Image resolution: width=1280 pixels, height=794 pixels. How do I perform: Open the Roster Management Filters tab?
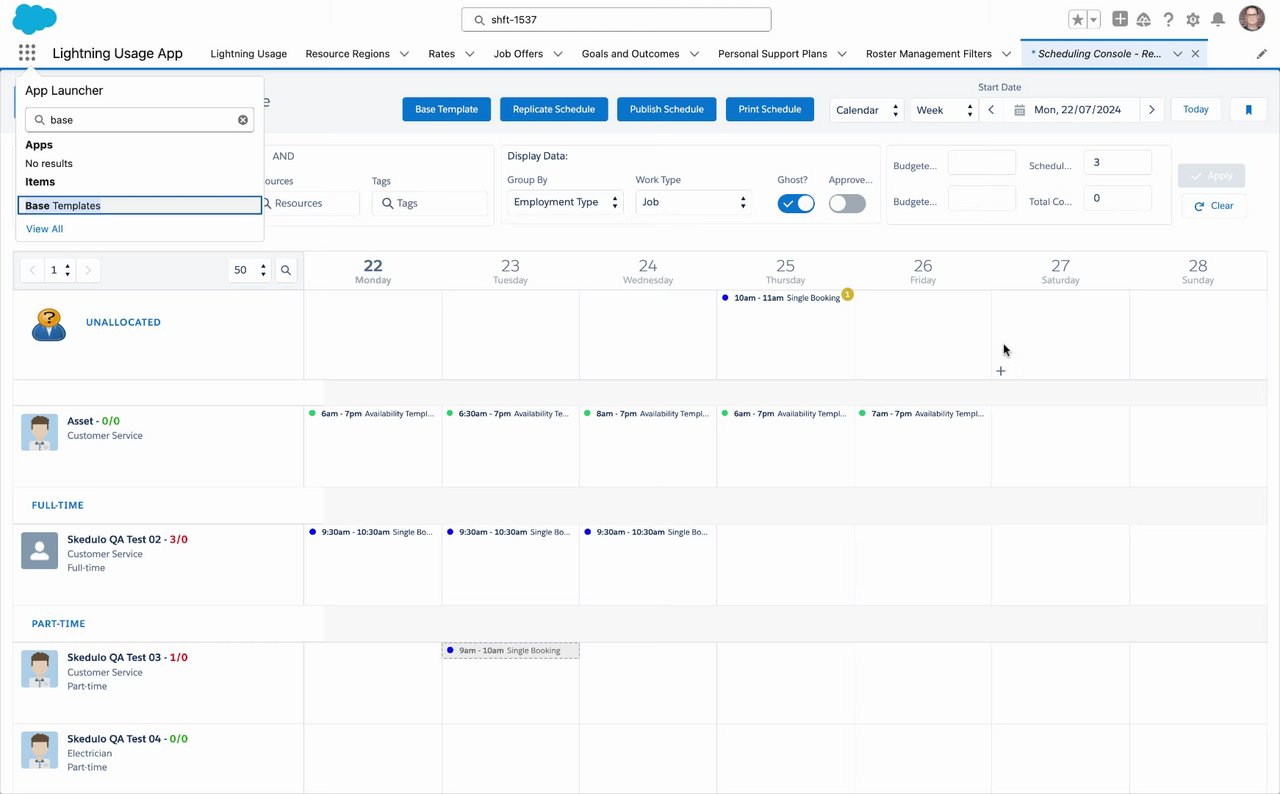click(929, 54)
